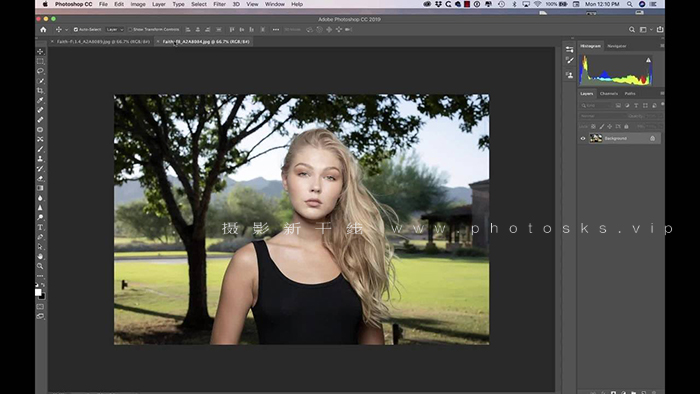Image resolution: width=700 pixels, height=394 pixels.
Task: Enable the Auto-Select checkbox
Action: click(x=75, y=29)
